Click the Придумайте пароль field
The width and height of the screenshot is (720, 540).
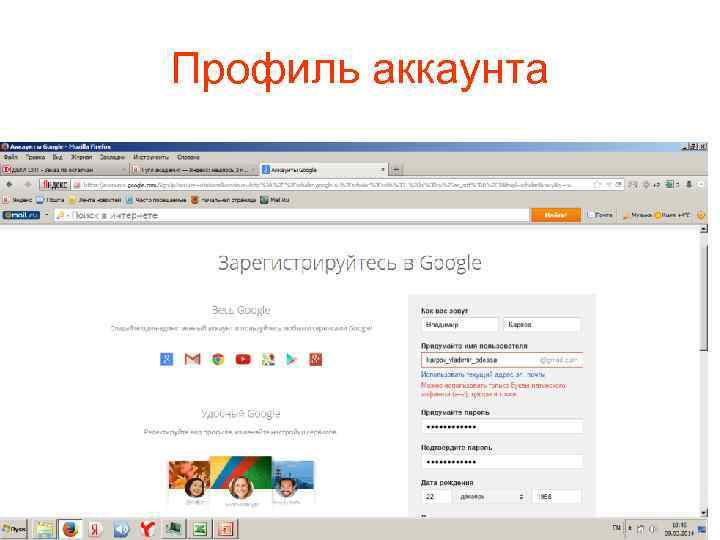pos(502,427)
